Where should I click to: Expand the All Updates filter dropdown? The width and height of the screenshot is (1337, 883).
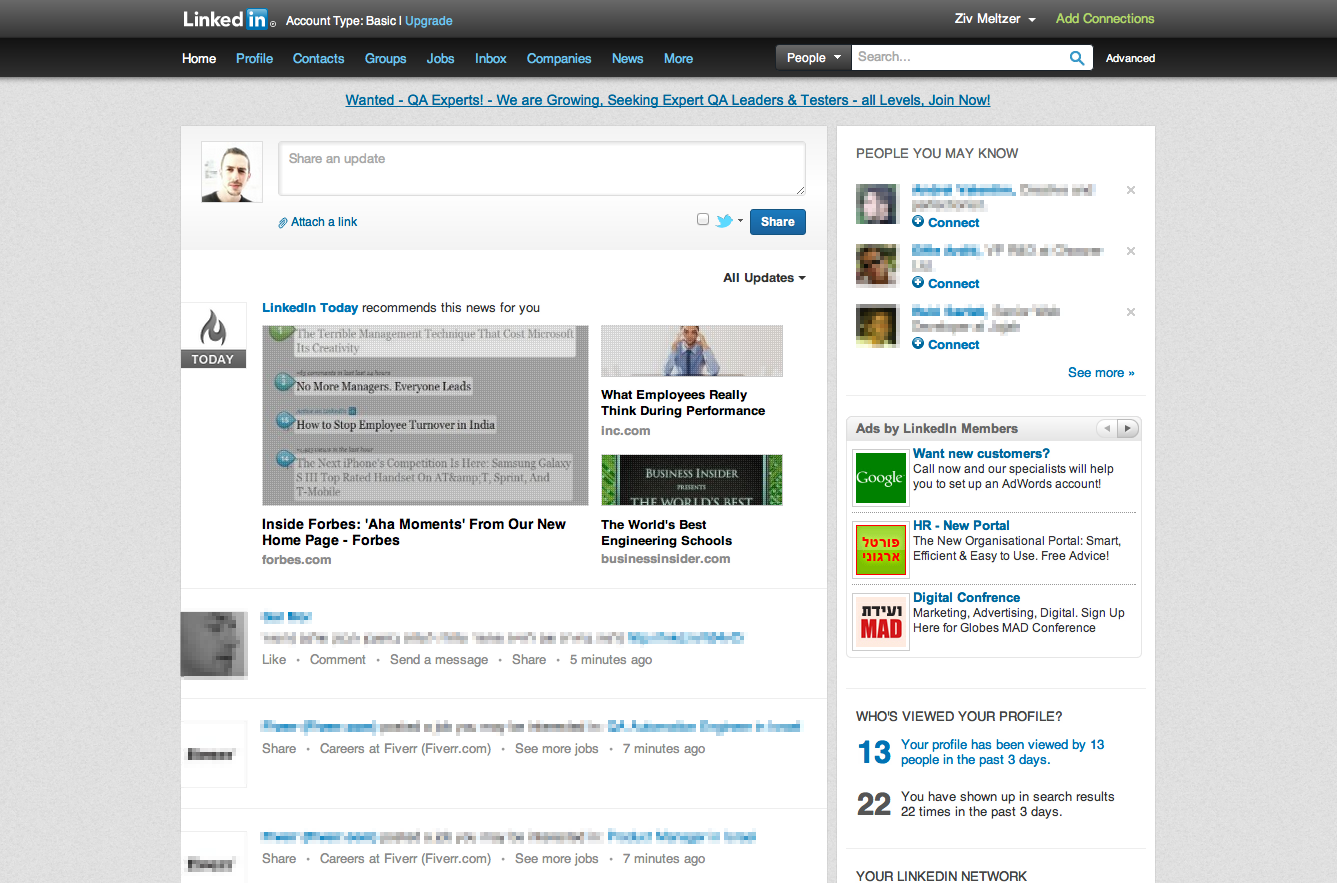(764, 278)
